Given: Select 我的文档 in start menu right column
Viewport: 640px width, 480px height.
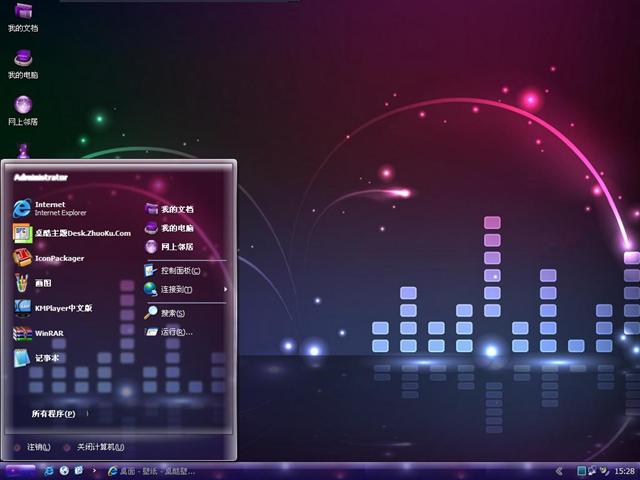Looking at the screenshot, I should tap(169, 209).
